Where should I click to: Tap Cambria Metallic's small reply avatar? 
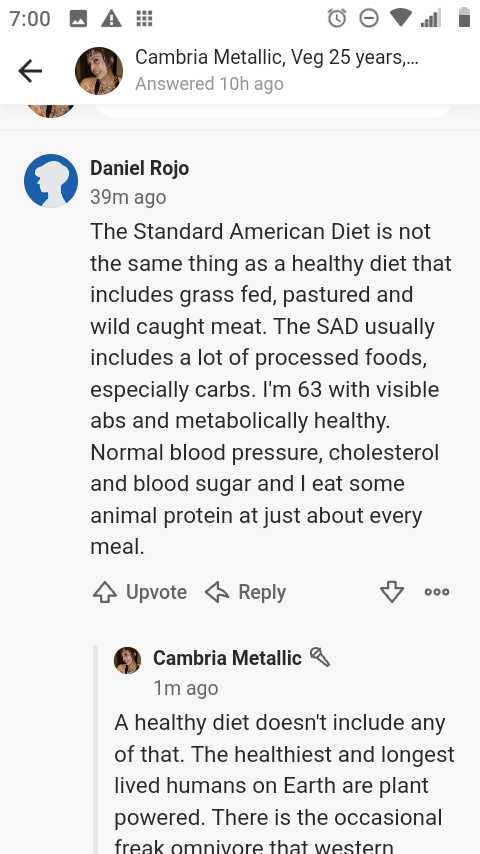coord(127,661)
